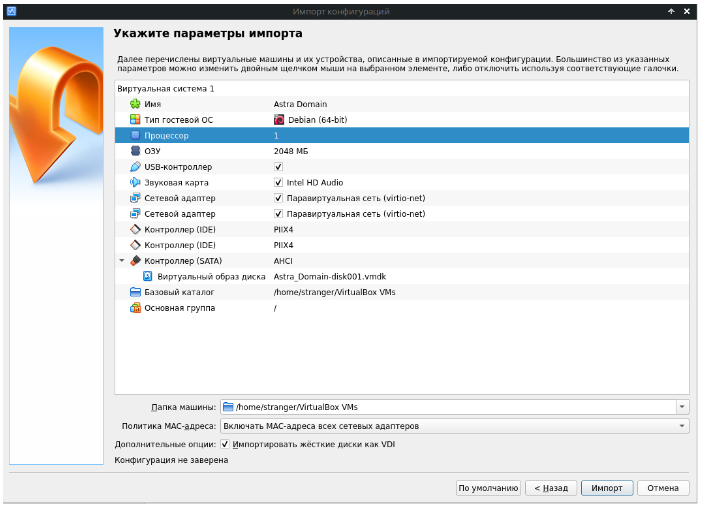Viewport: 703px width, 510px height.
Task: Click the Имя row green icon
Action: click(135, 104)
